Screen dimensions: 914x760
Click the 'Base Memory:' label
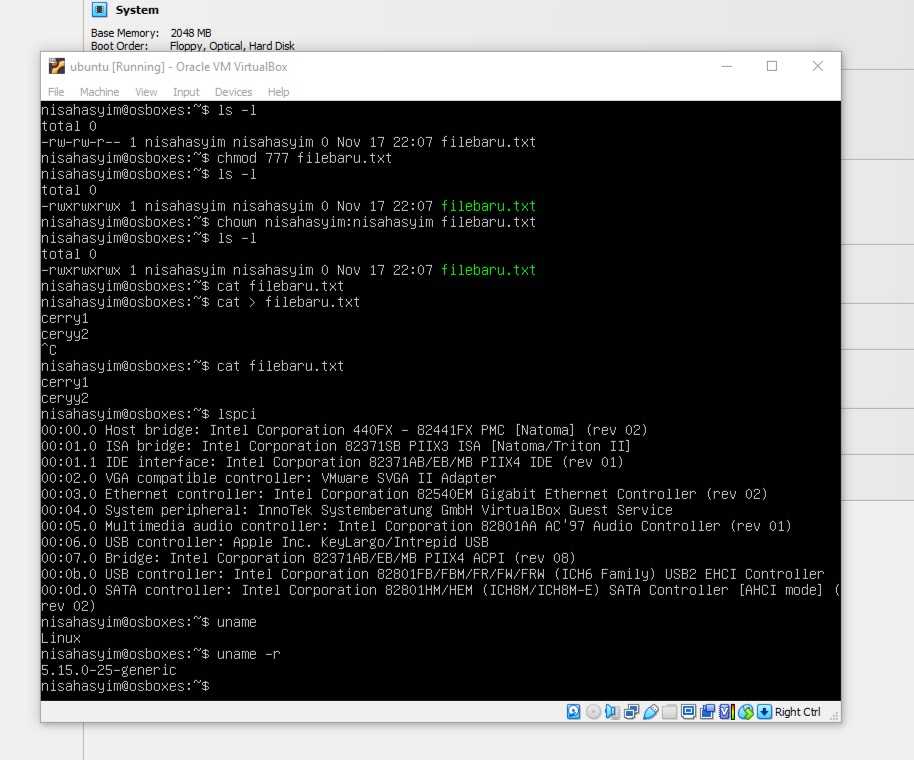125,33
